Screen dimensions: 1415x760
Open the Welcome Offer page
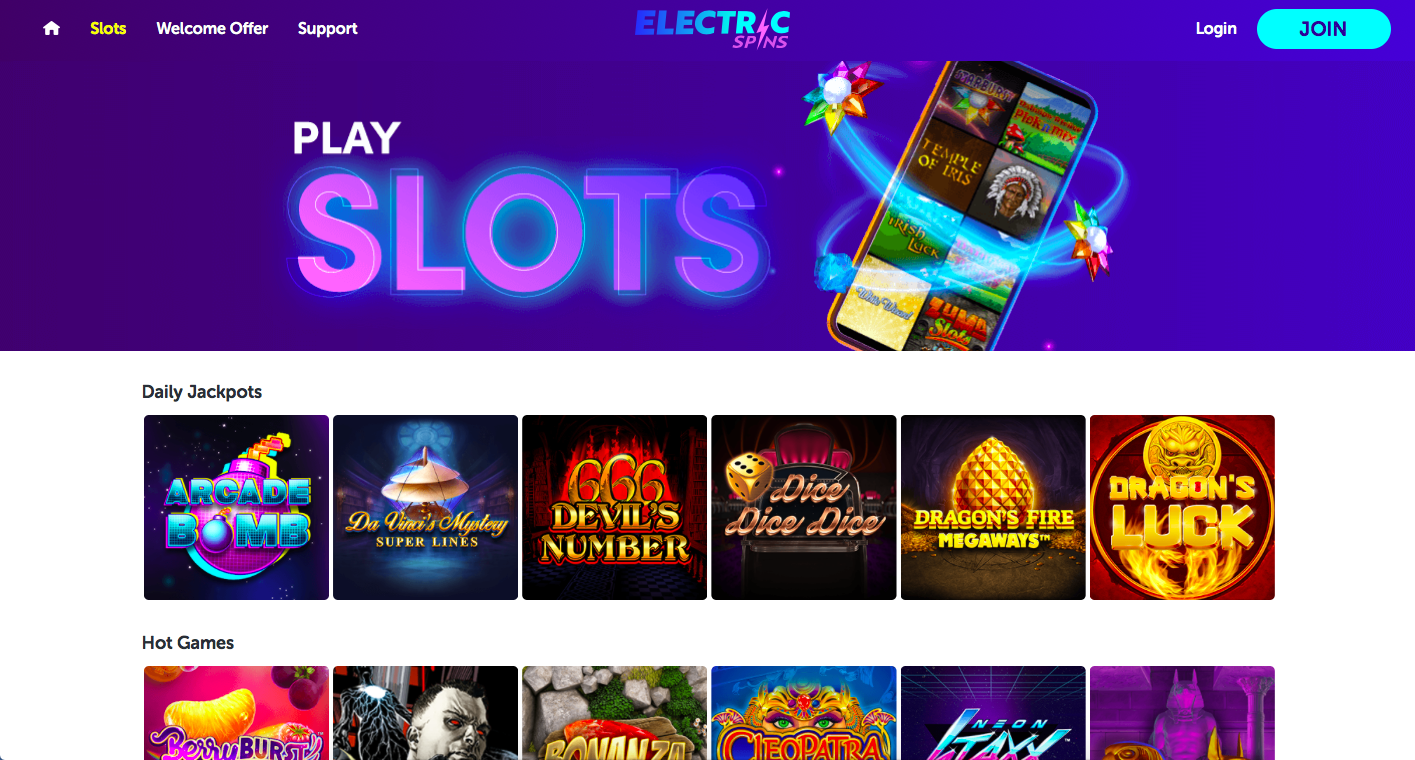212,29
